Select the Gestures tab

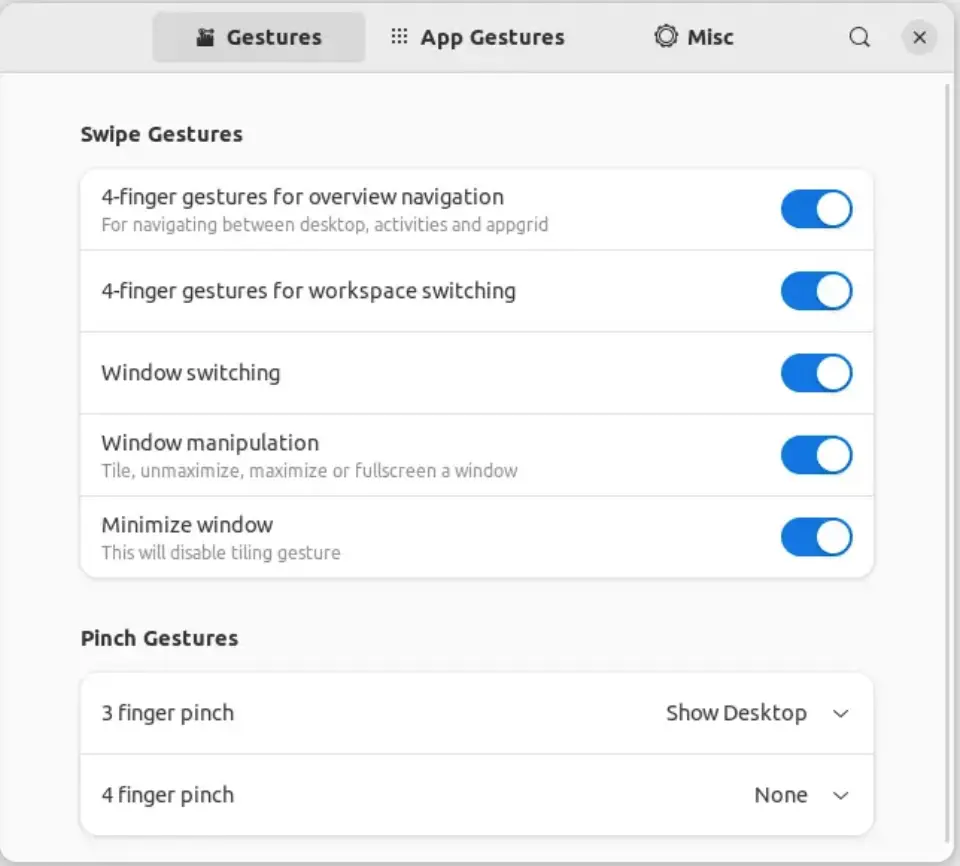tap(258, 37)
